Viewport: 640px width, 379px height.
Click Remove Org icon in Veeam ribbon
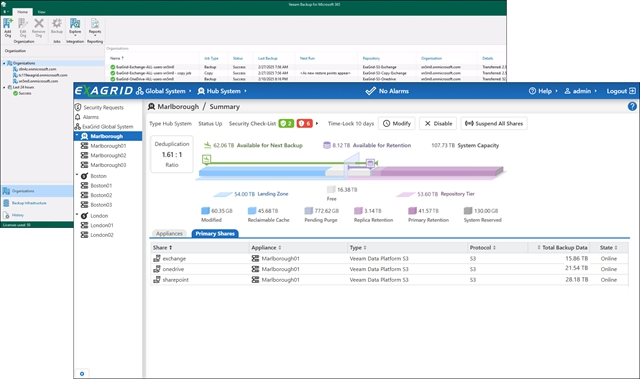pyautogui.click(x=38, y=27)
